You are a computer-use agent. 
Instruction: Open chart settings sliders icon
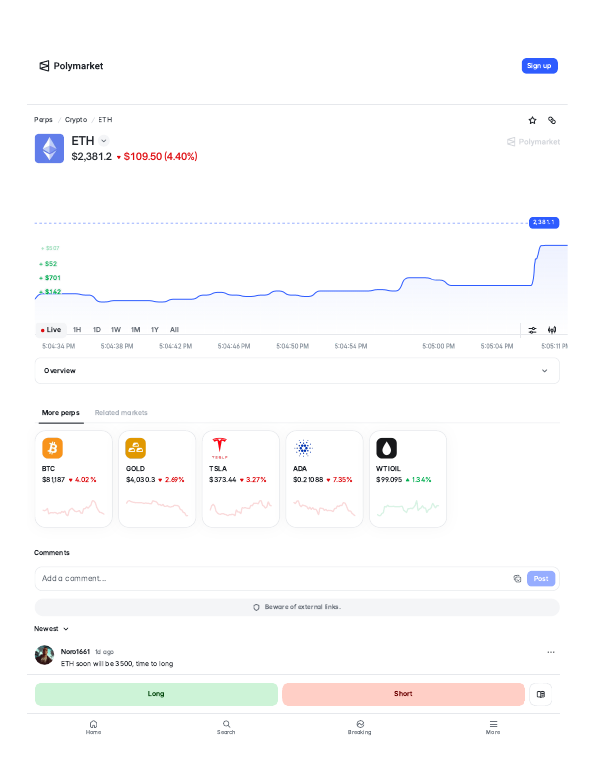click(x=532, y=330)
